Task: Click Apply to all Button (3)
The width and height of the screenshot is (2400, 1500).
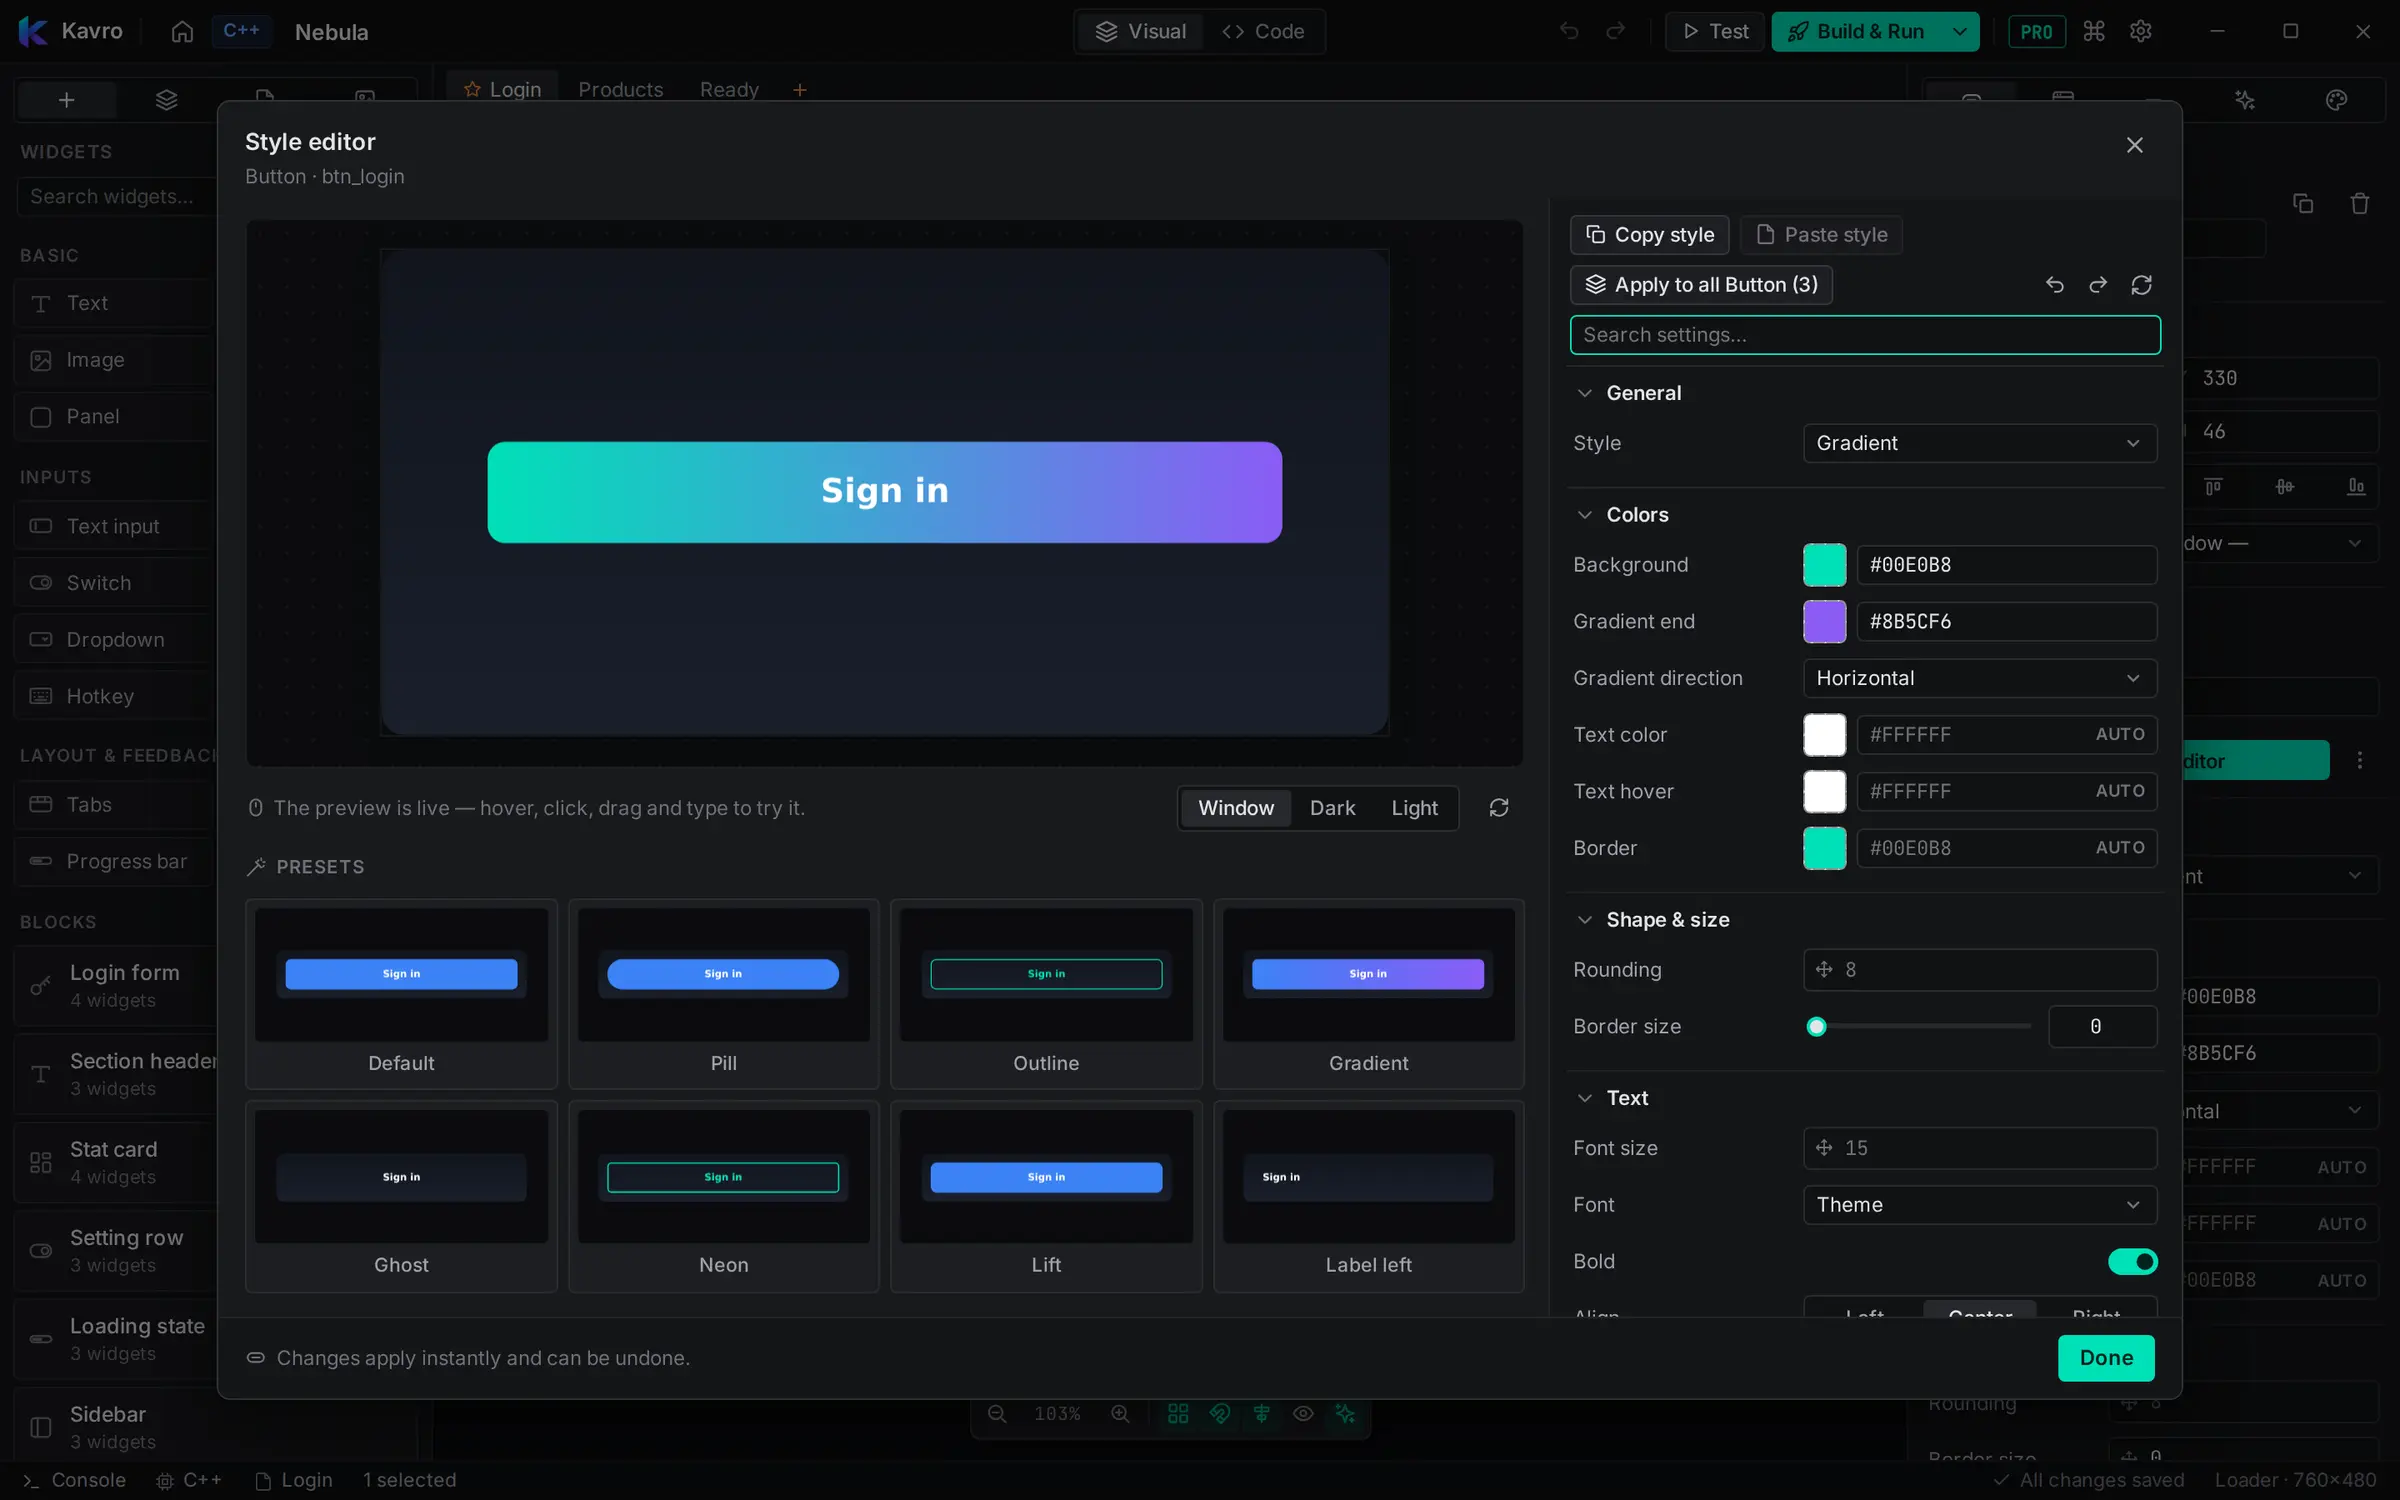Action: pos(1701,285)
